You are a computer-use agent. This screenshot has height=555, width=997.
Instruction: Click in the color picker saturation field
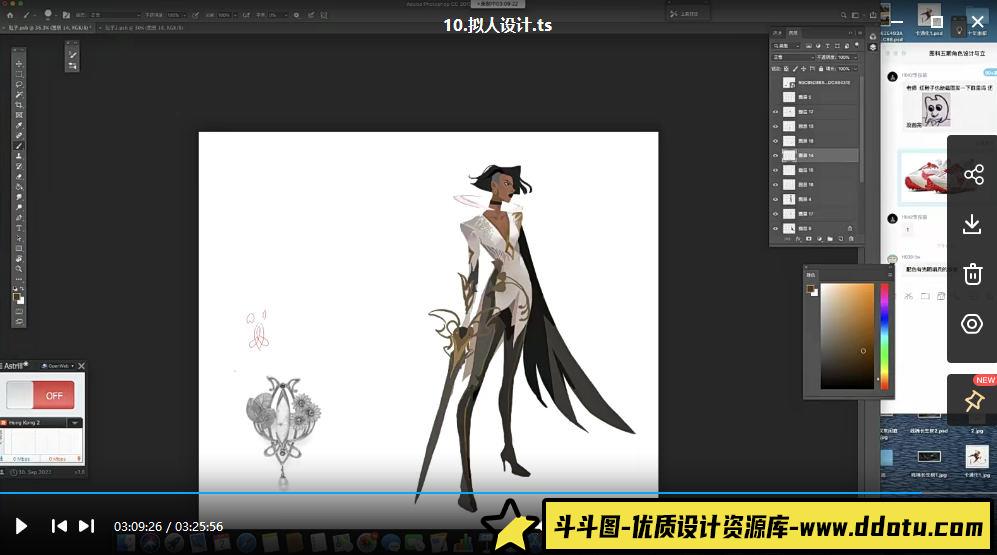pos(847,336)
